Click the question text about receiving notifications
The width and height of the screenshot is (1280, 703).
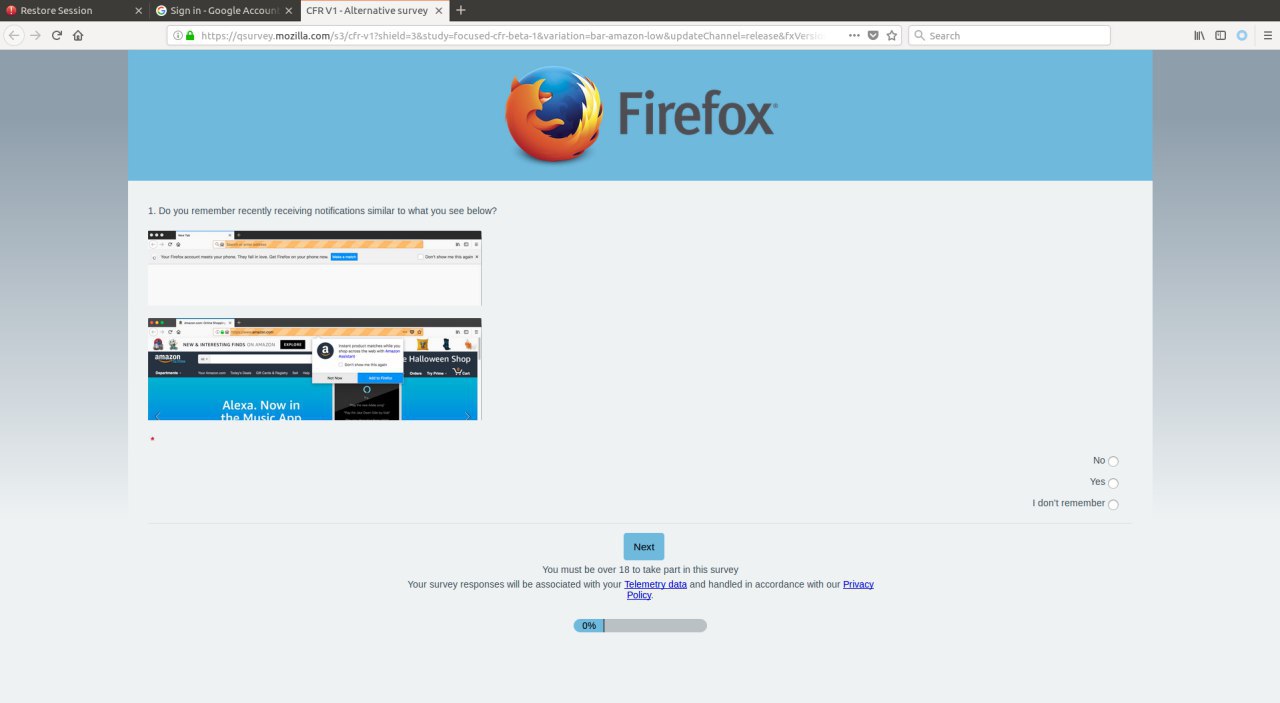[x=322, y=211]
